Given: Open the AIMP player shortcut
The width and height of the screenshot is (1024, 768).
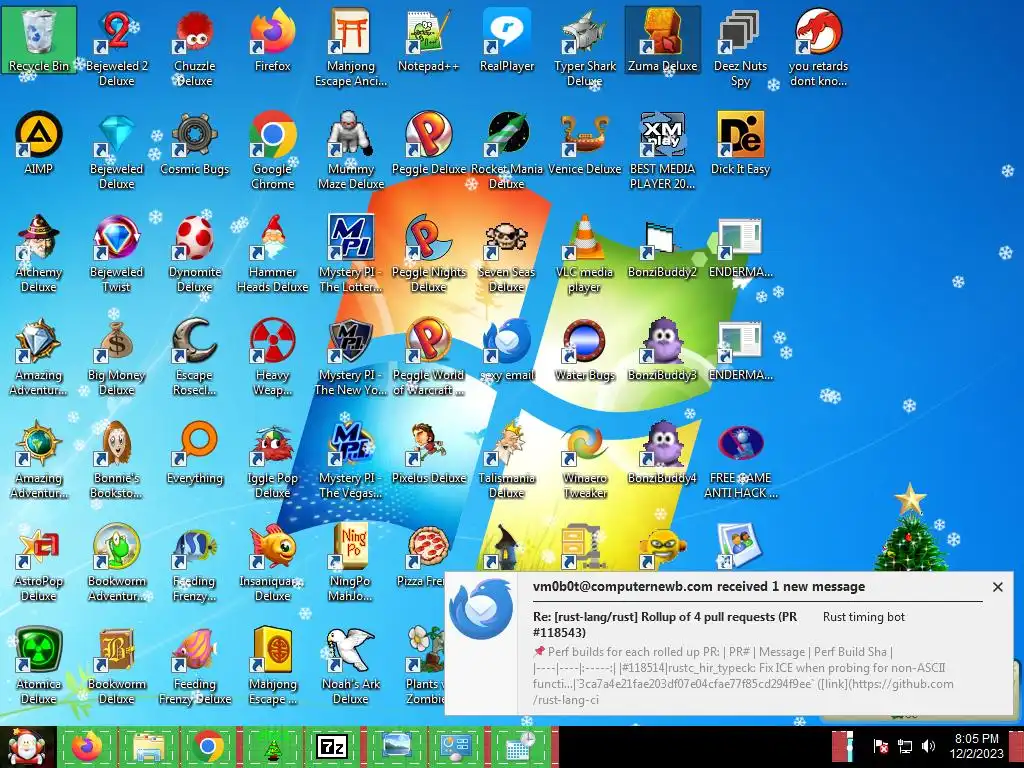Looking at the screenshot, I should 39,144.
